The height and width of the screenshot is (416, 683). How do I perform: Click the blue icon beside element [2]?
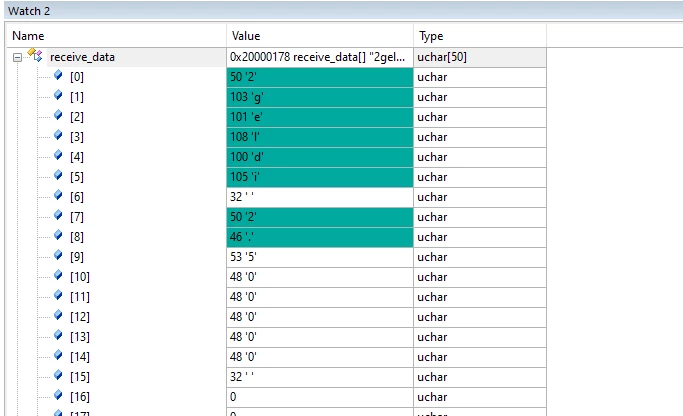[x=58, y=115]
